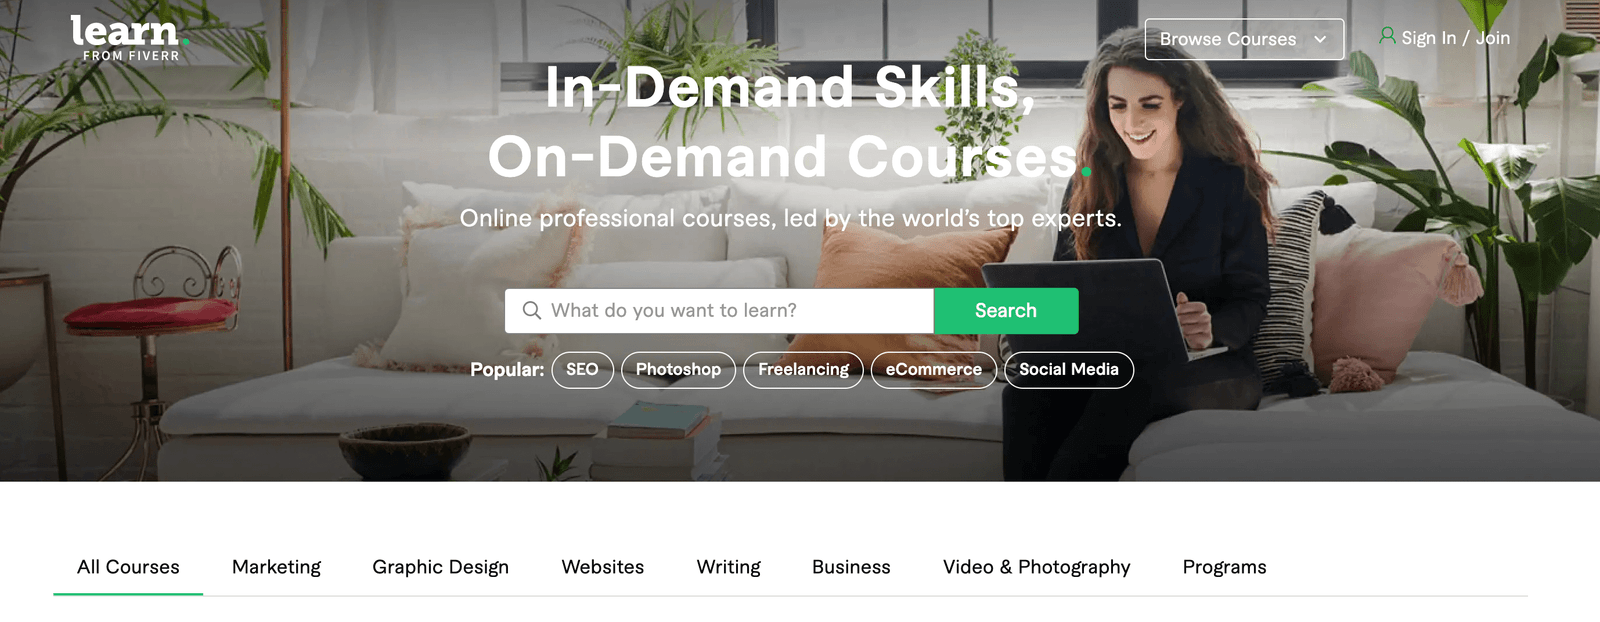Open the Marketing tab
The height and width of the screenshot is (622, 1600).
click(x=276, y=567)
